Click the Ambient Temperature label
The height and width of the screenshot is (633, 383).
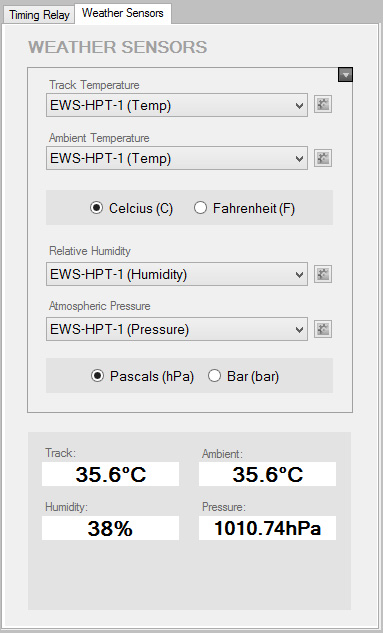[x=99, y=138]
